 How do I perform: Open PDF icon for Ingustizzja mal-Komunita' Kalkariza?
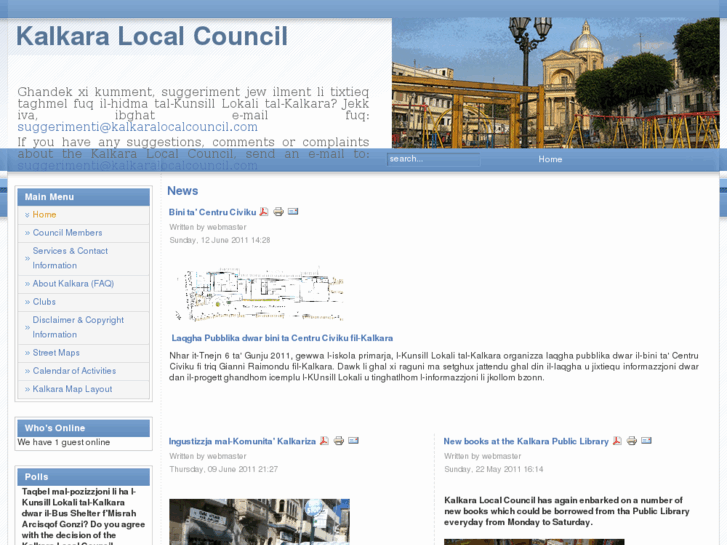pos(324,441)
